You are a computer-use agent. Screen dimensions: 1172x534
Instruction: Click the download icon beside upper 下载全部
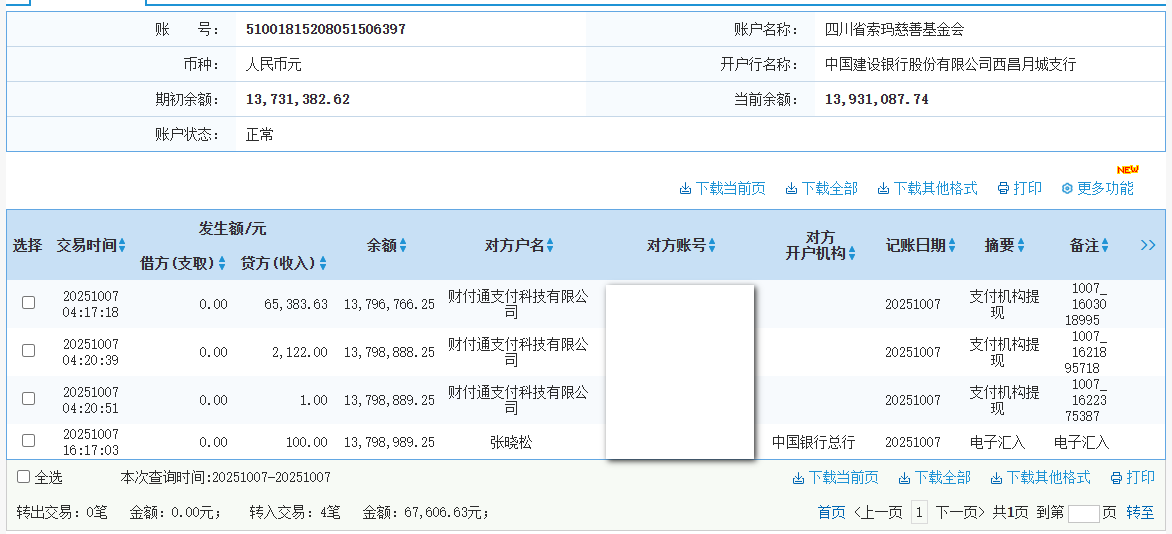click(x=791, y=189)
